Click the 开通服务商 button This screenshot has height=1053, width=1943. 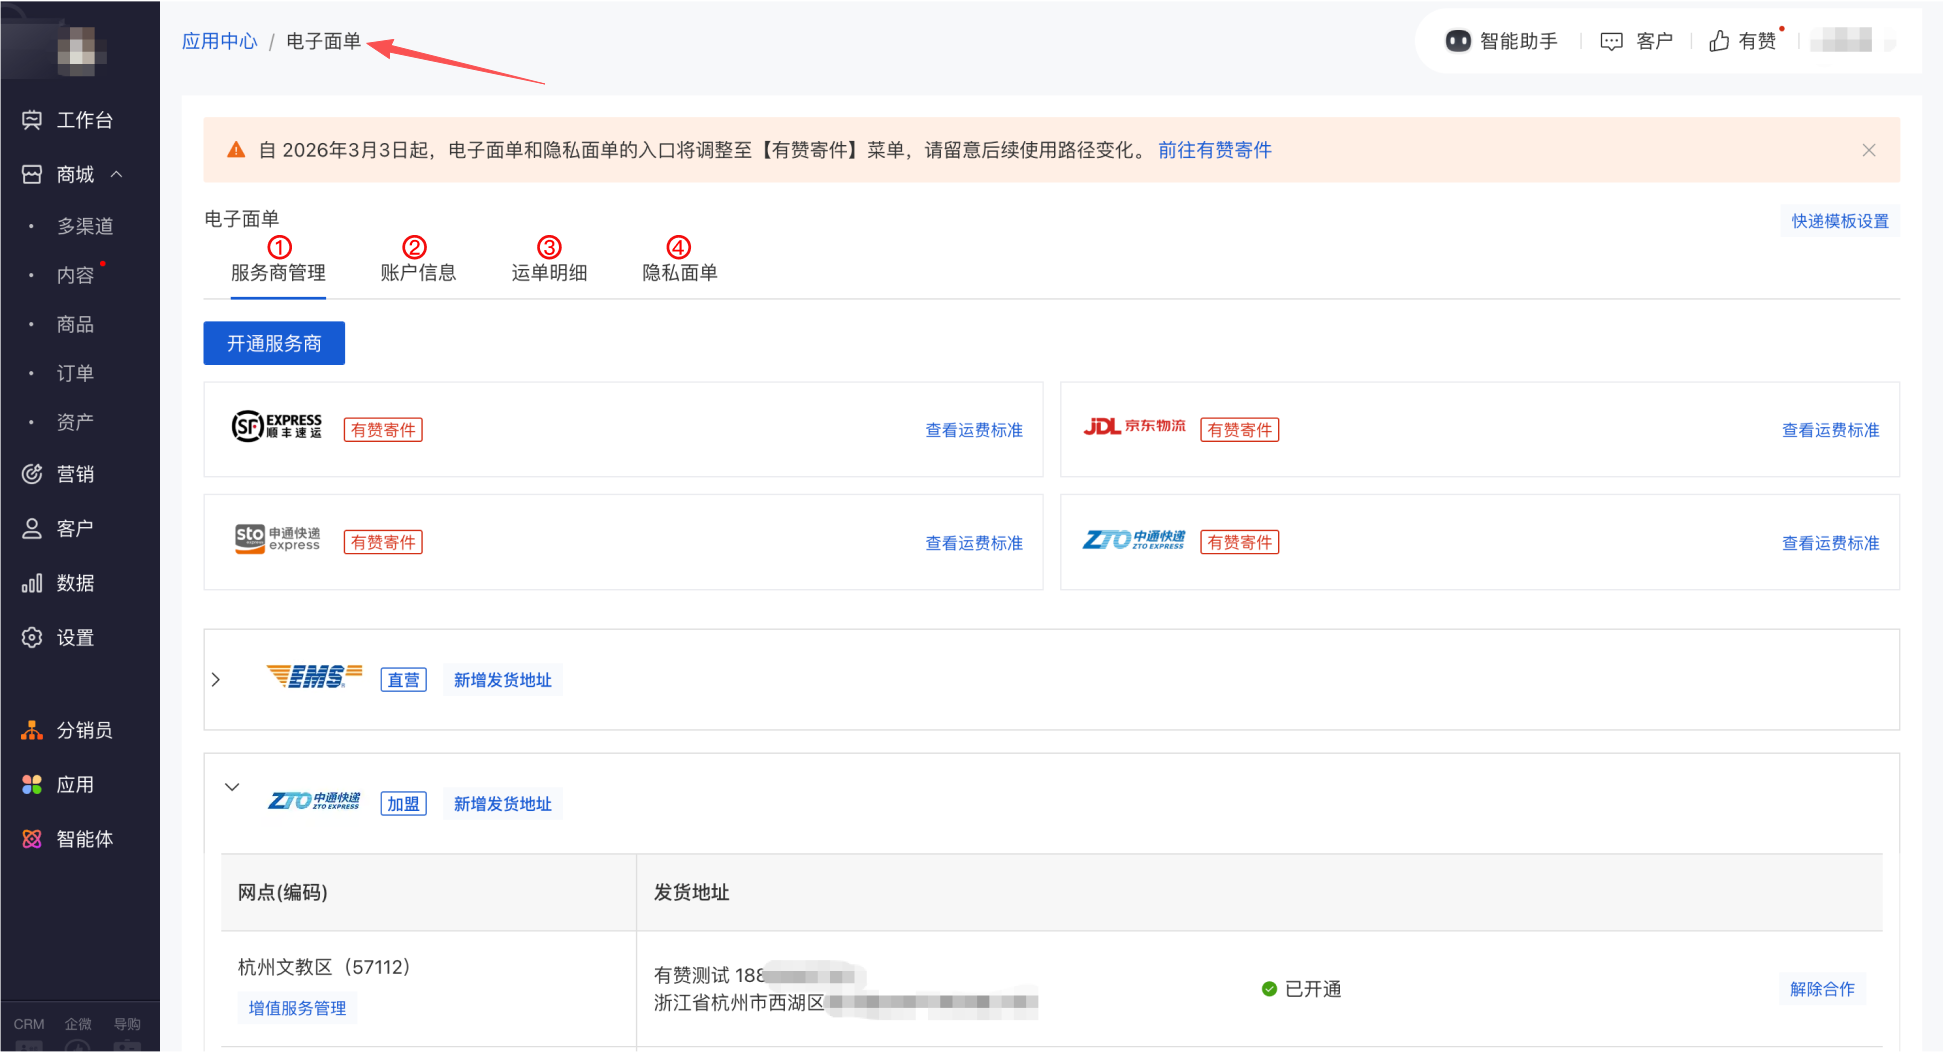coord(274,344)
